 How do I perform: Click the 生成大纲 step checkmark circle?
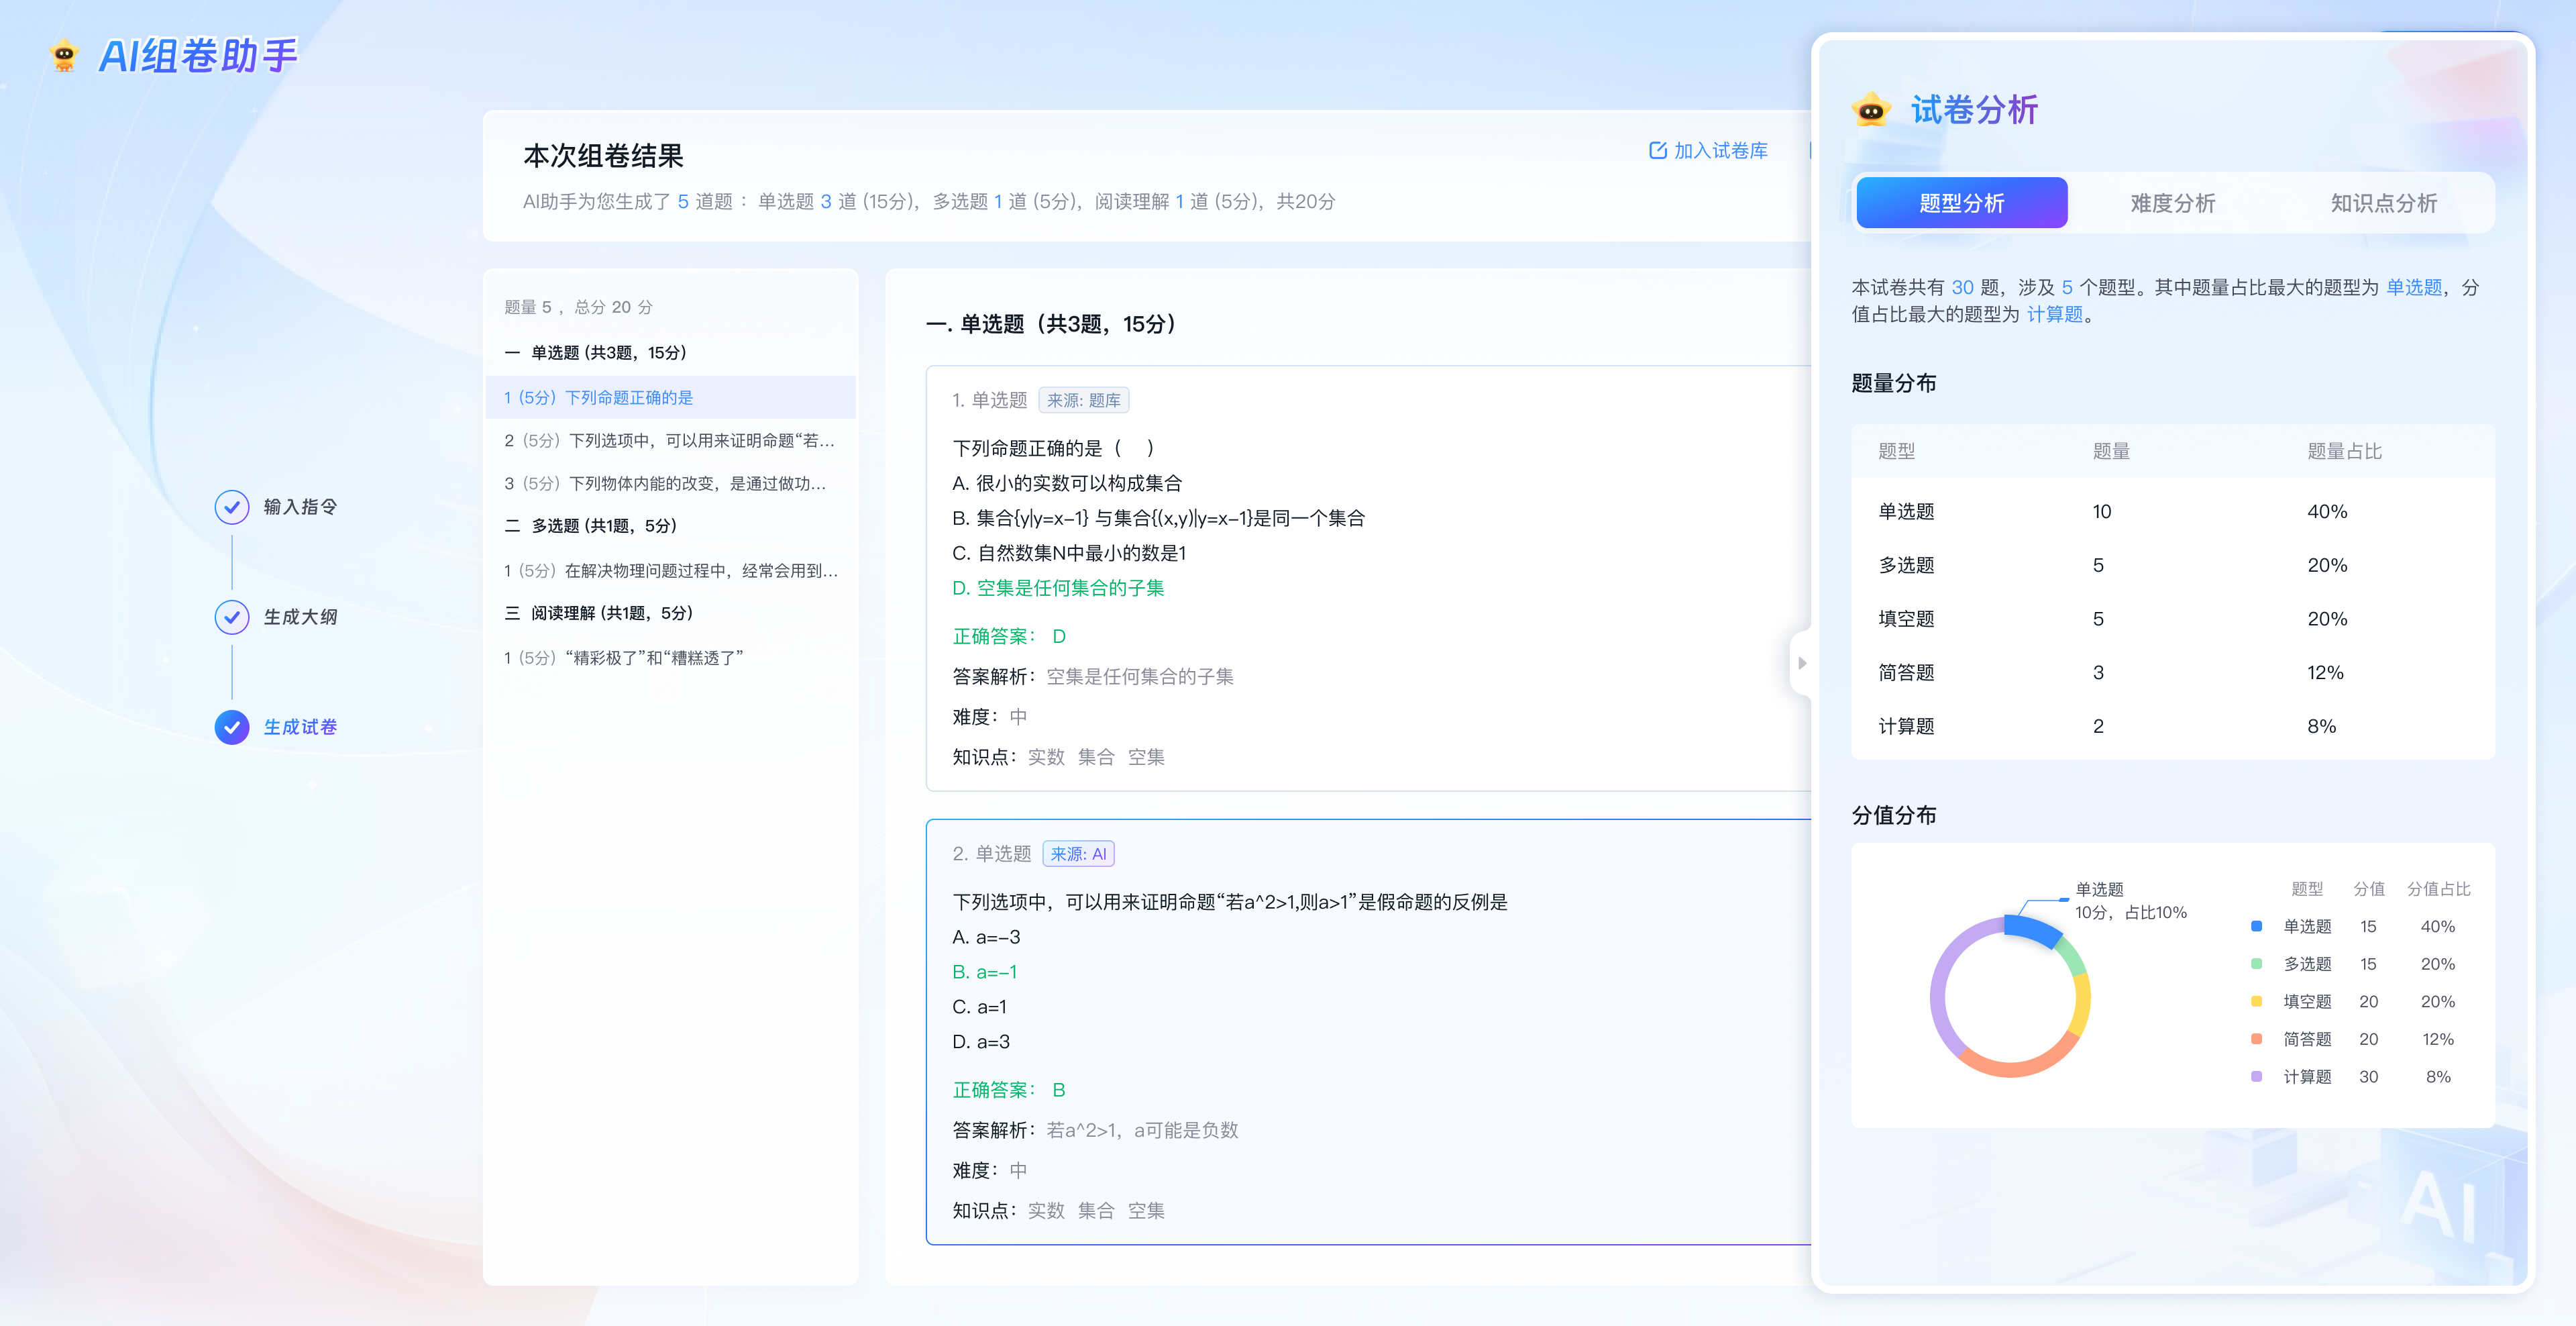pyautogui.click(x=232, y=617)
